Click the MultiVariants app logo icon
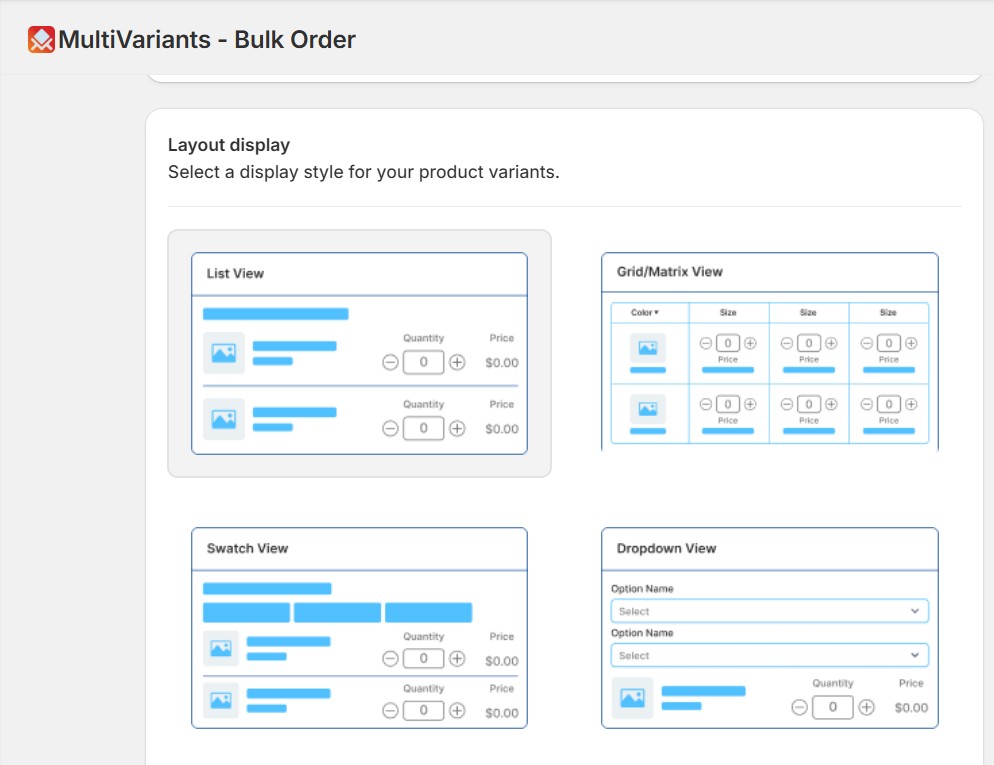Image resolution: width=994 pixels, height=765 pixels. click(x=40, y=40)
